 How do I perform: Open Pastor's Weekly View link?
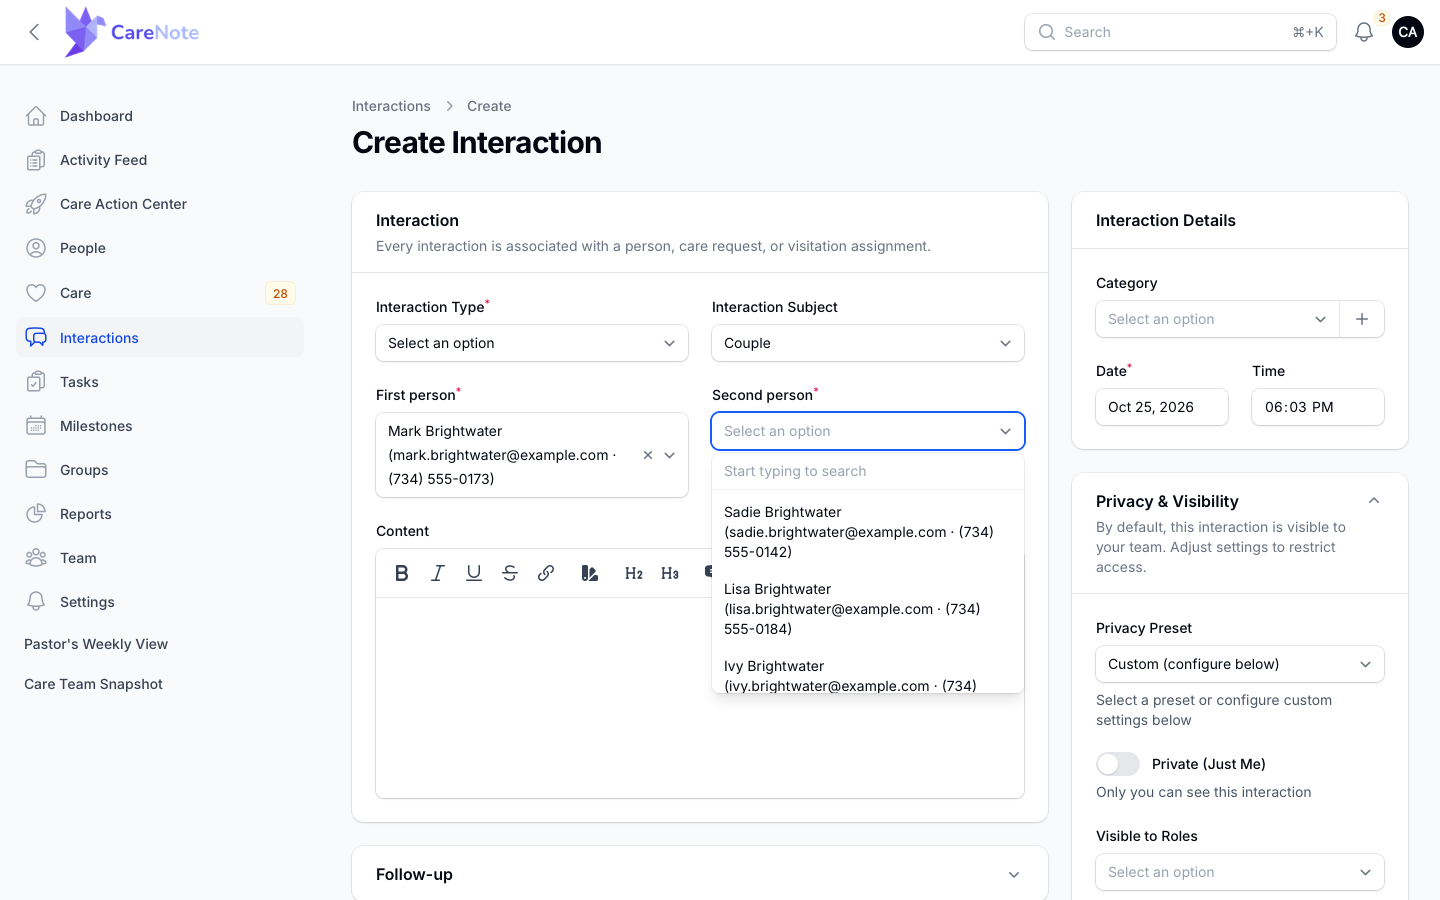(x=96, y=644)
